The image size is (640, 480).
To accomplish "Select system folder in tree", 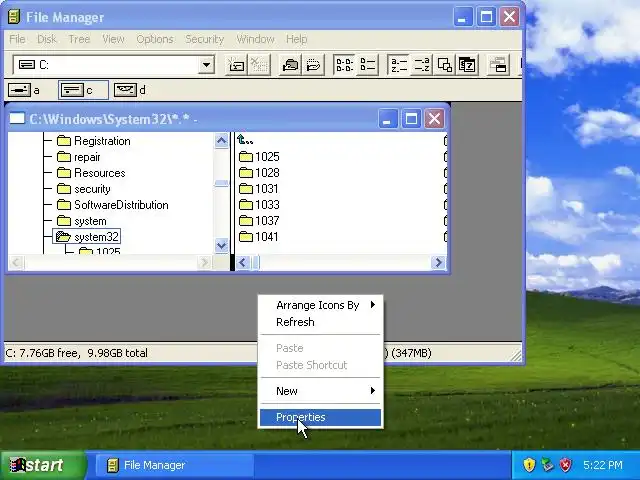I will pyautogui.click(x=82, y=221).
